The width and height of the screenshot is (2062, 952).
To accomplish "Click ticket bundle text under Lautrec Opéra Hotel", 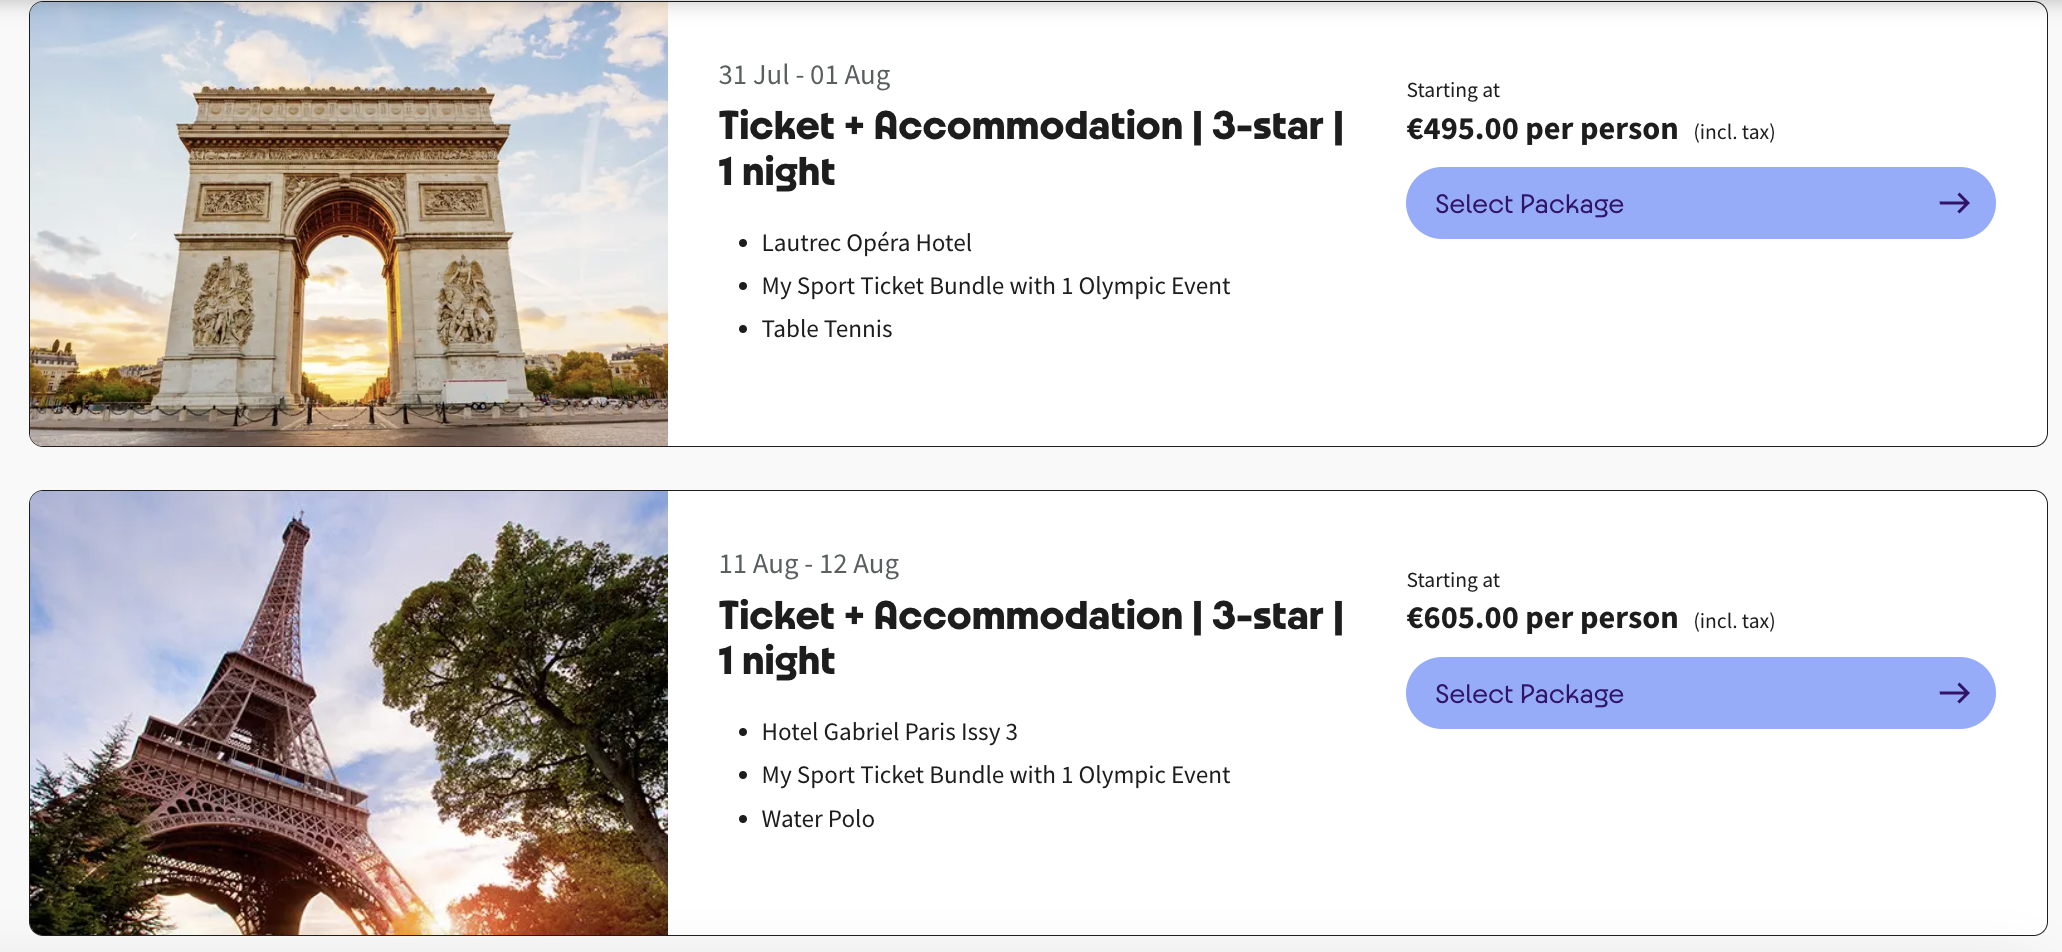I will point(995,286).
